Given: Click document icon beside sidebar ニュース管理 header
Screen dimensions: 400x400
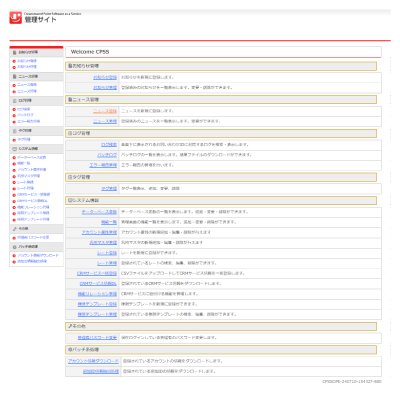Looking at the screenshot, I should (x=14, y=76).
